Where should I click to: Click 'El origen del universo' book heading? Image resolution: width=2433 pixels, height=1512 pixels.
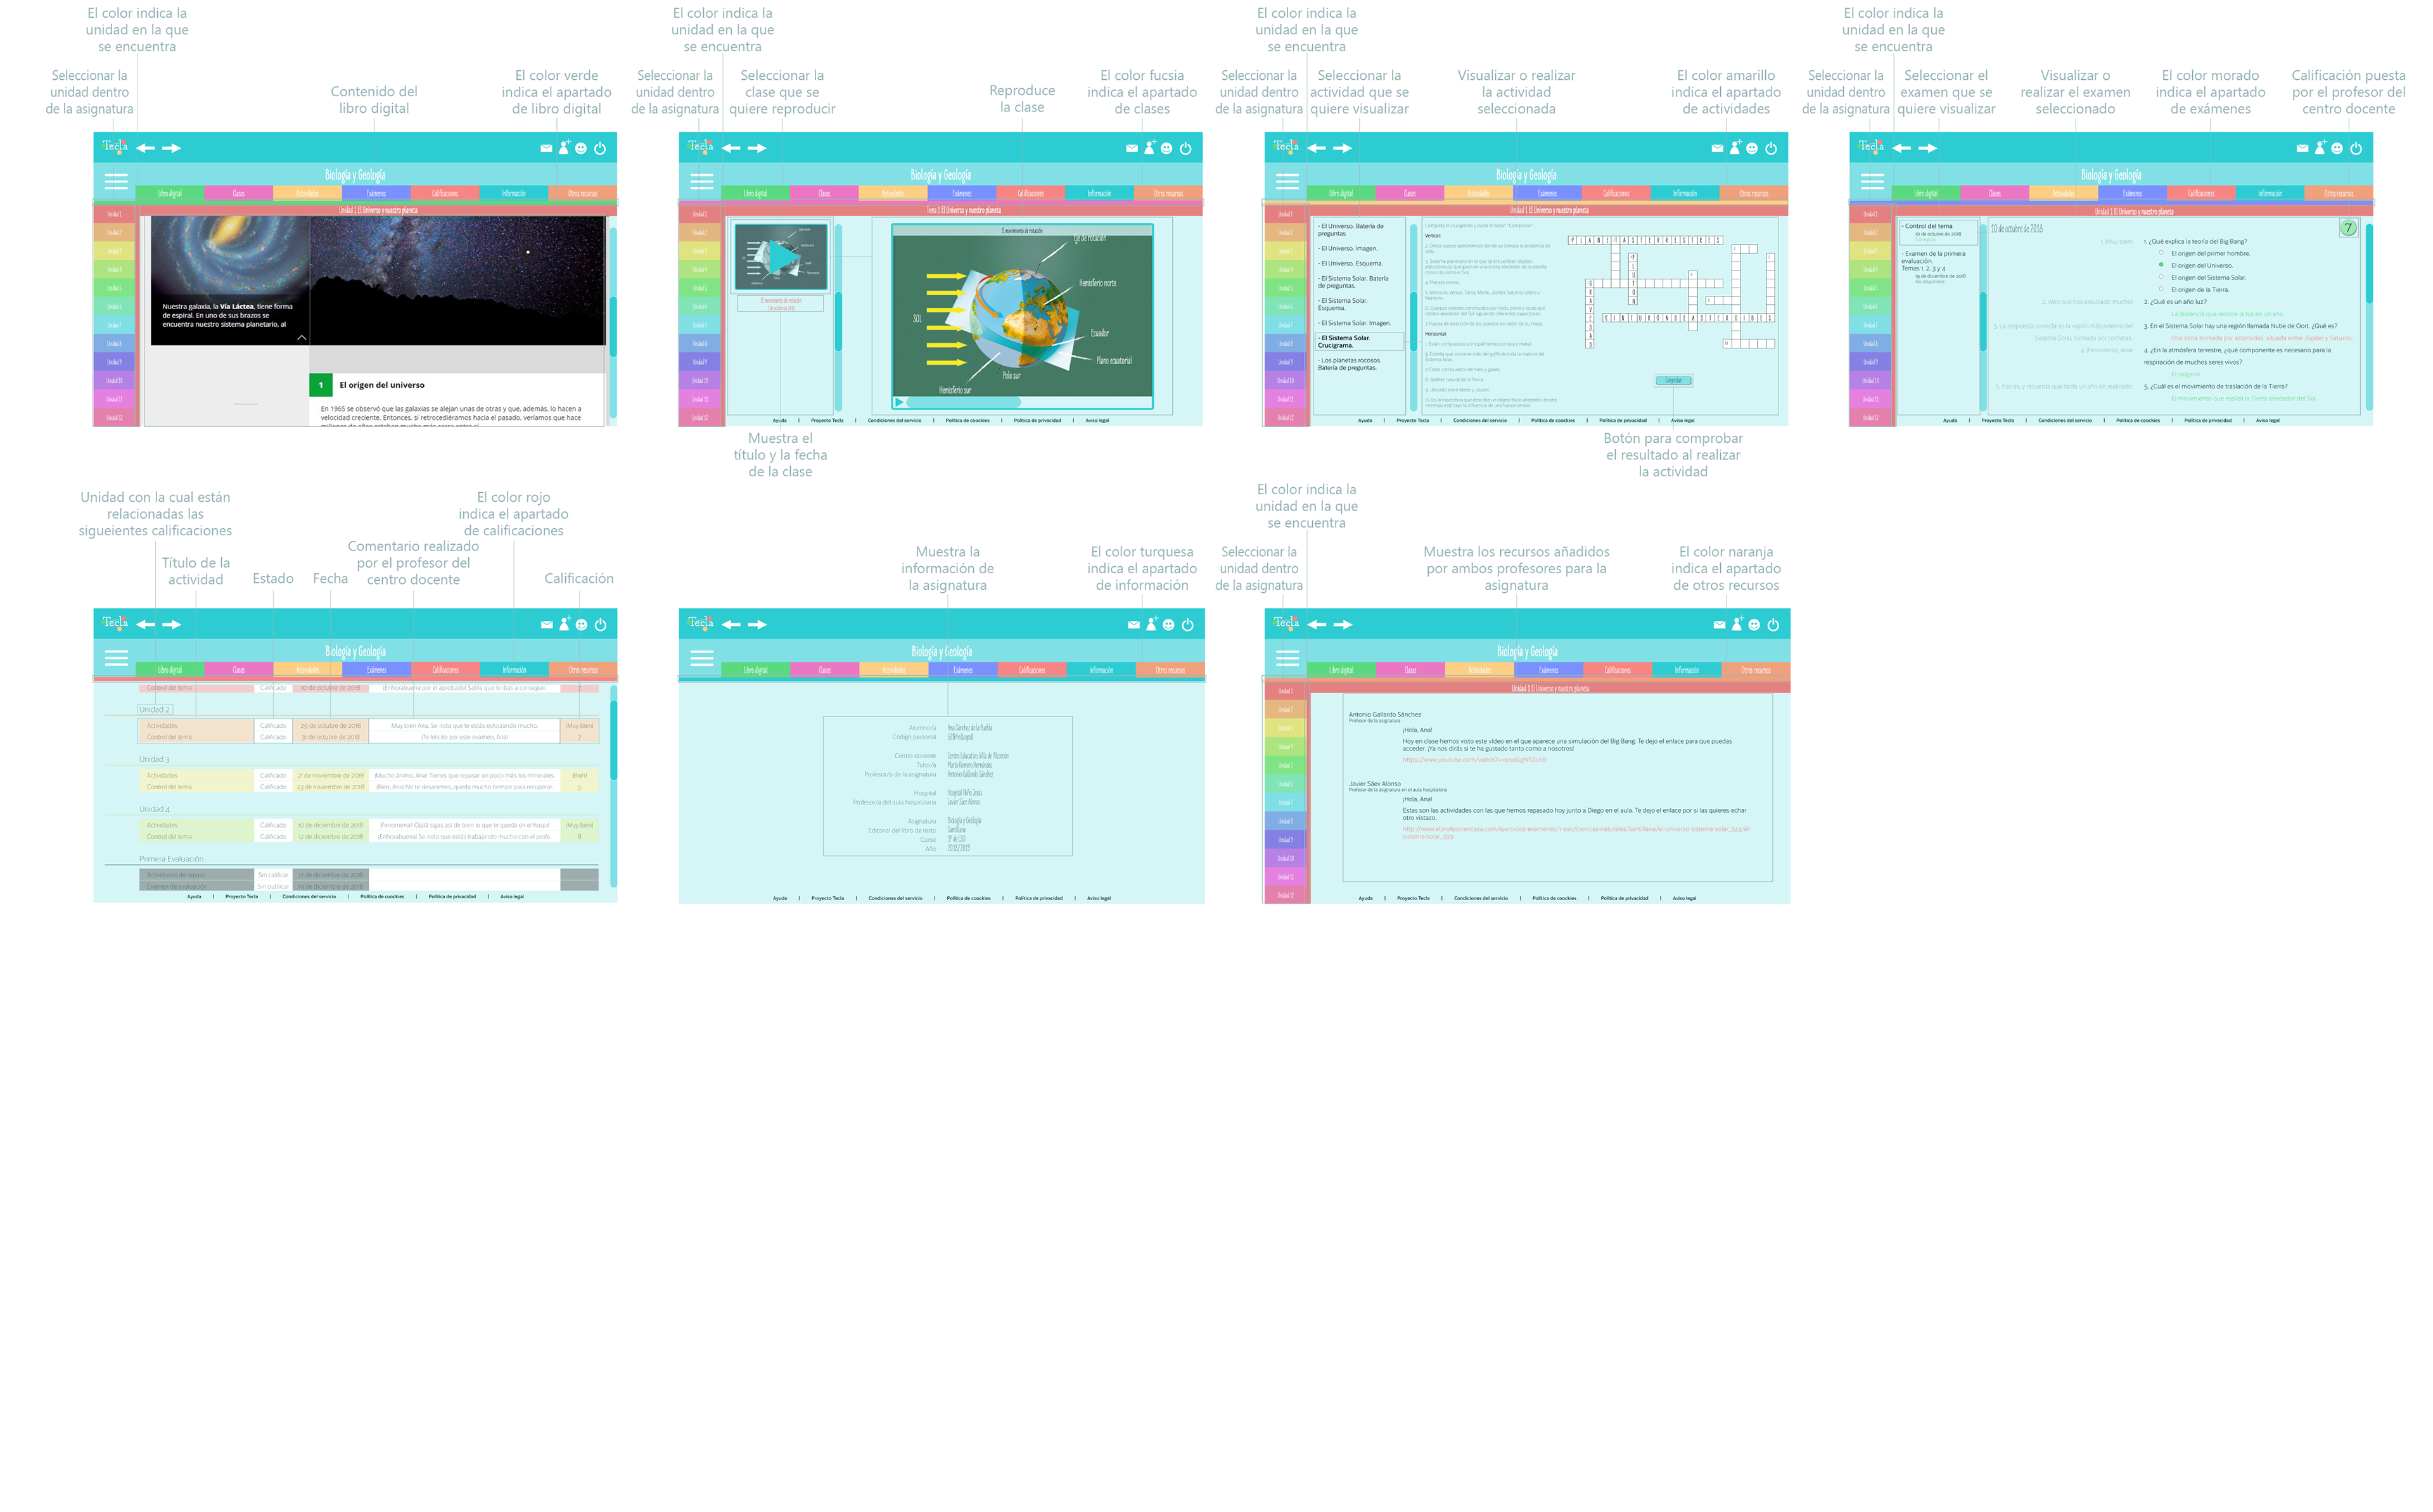382,385
